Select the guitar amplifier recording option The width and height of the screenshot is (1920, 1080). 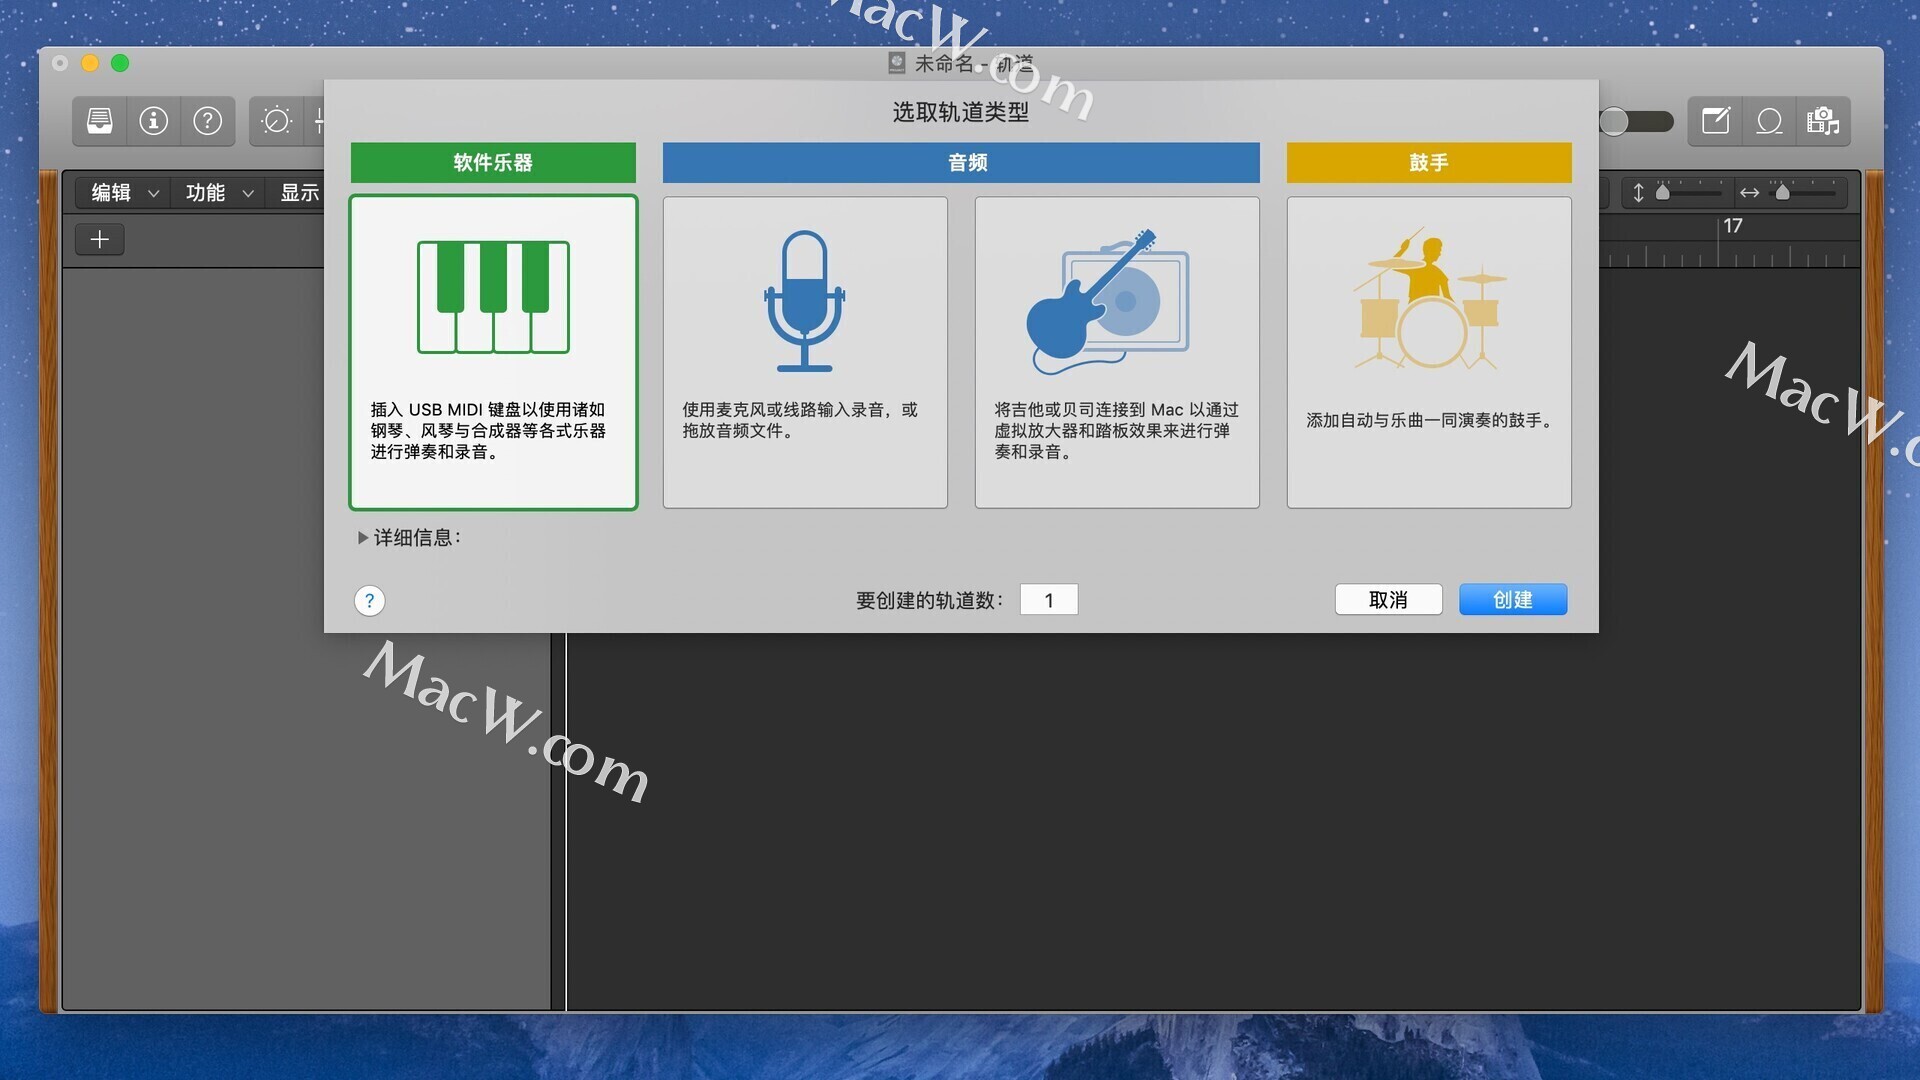pyautogui.click(x=1117, y=352)
